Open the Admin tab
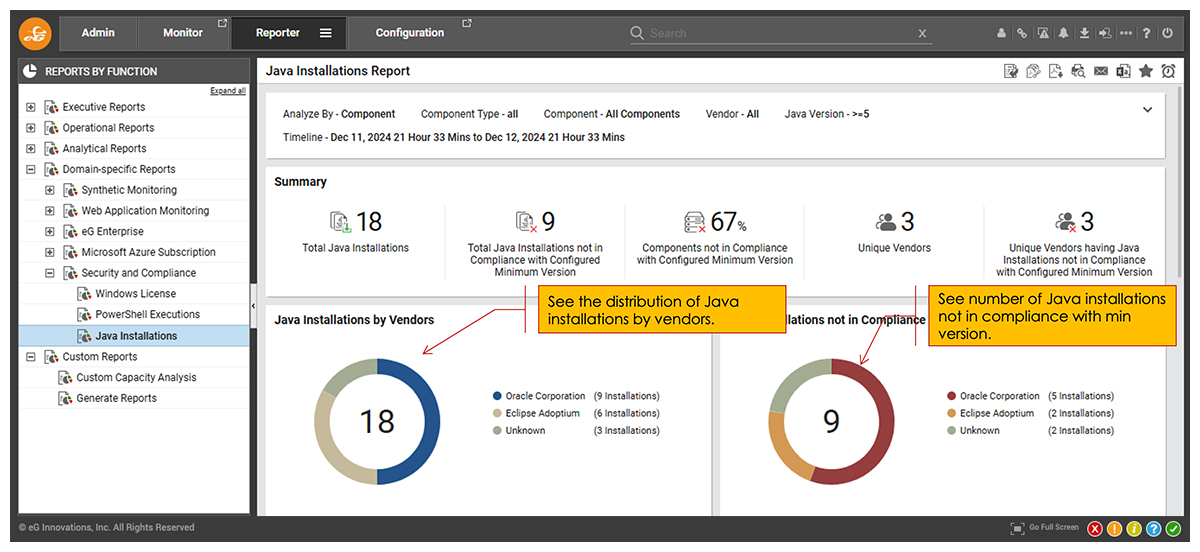1200x552 pixels. tap(98, 33)
